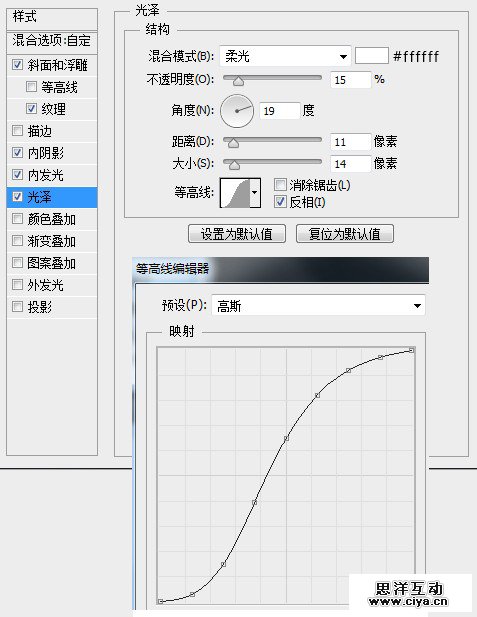
Task: Click the 设置为默认值 button
Action: click(x=237, y=234)
